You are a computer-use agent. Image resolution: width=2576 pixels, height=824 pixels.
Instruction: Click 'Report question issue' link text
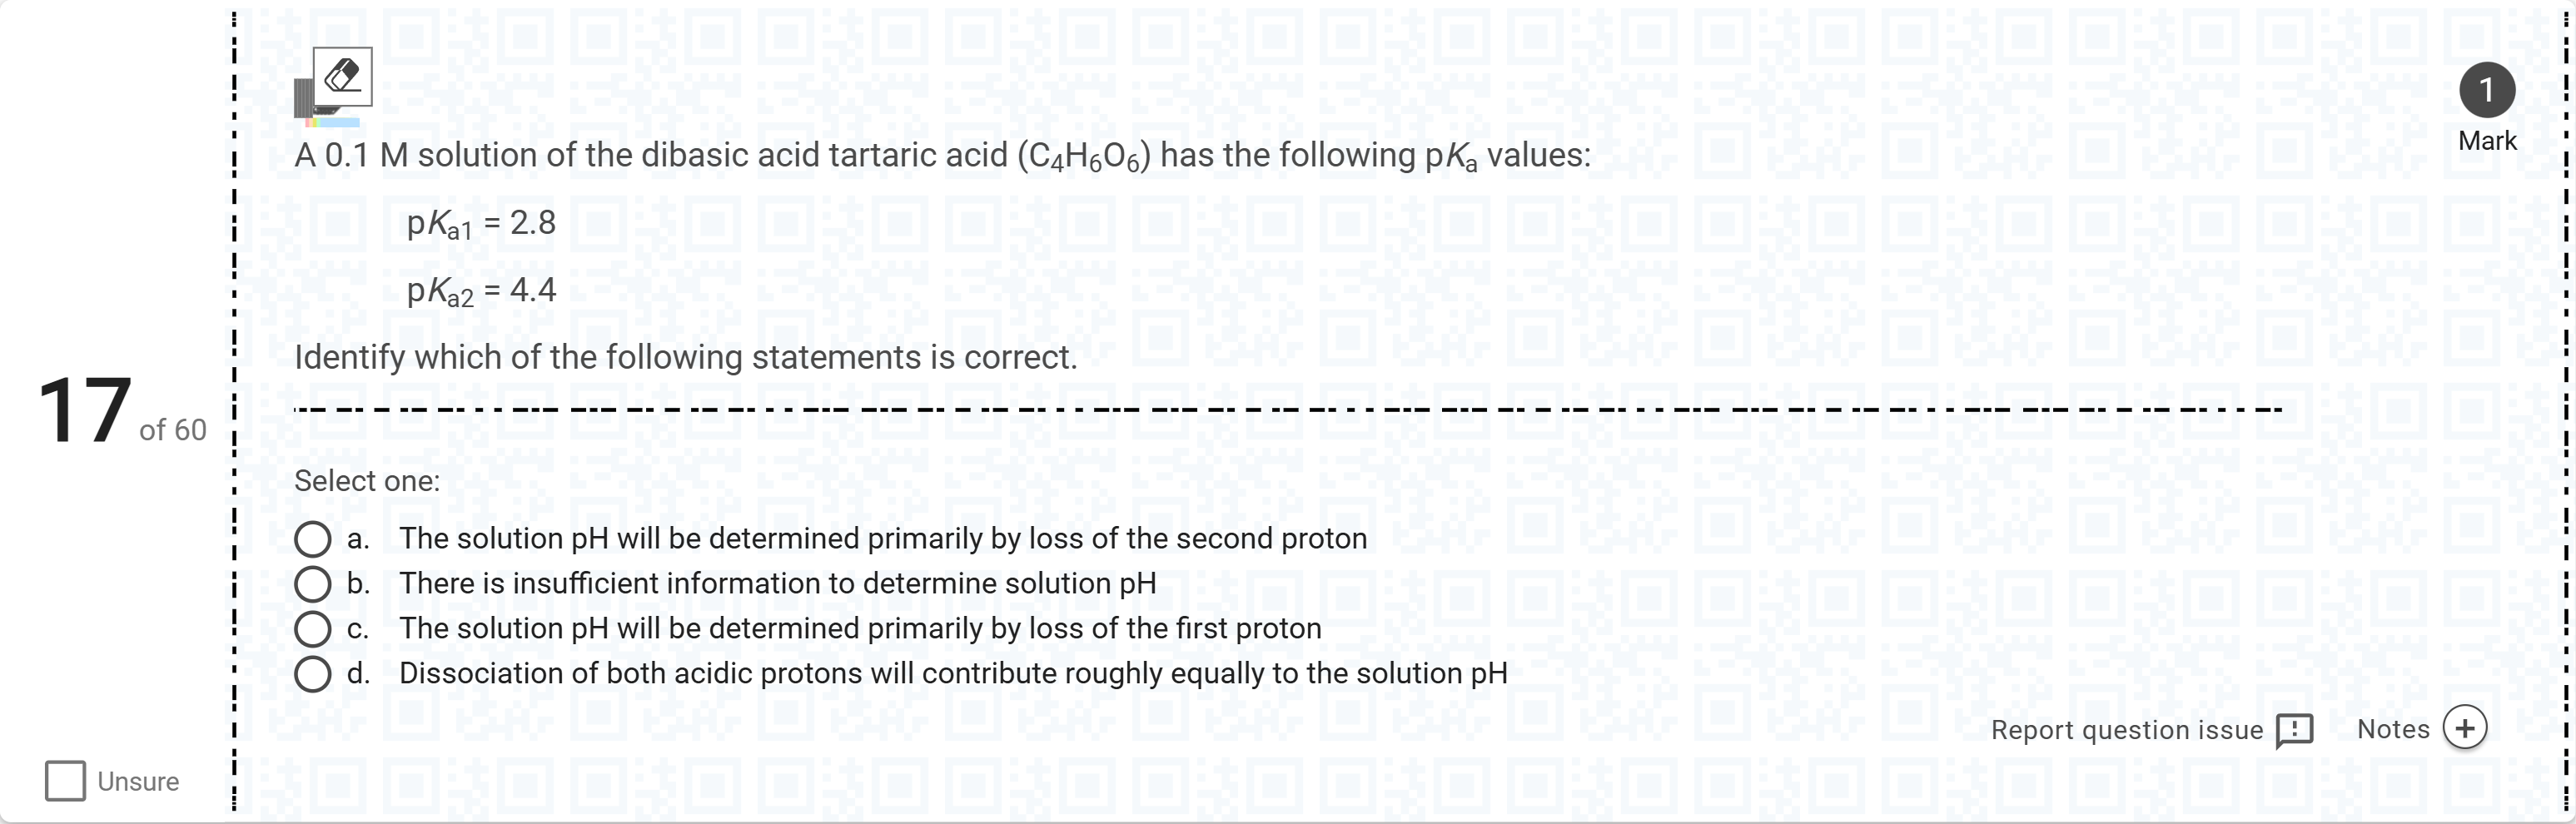[x=2127, y=730]
